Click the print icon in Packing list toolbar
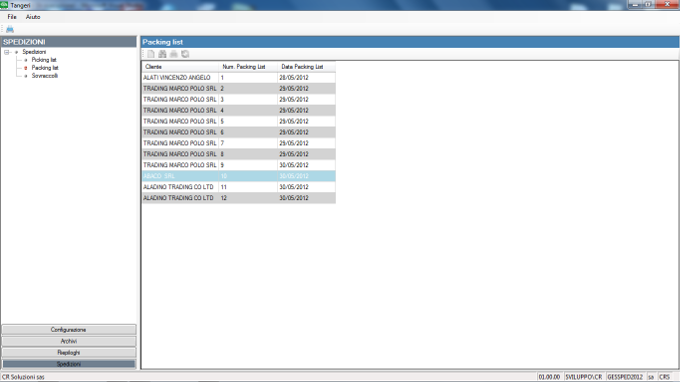Screen dimensions: 680x382 [x=174, y=54]
